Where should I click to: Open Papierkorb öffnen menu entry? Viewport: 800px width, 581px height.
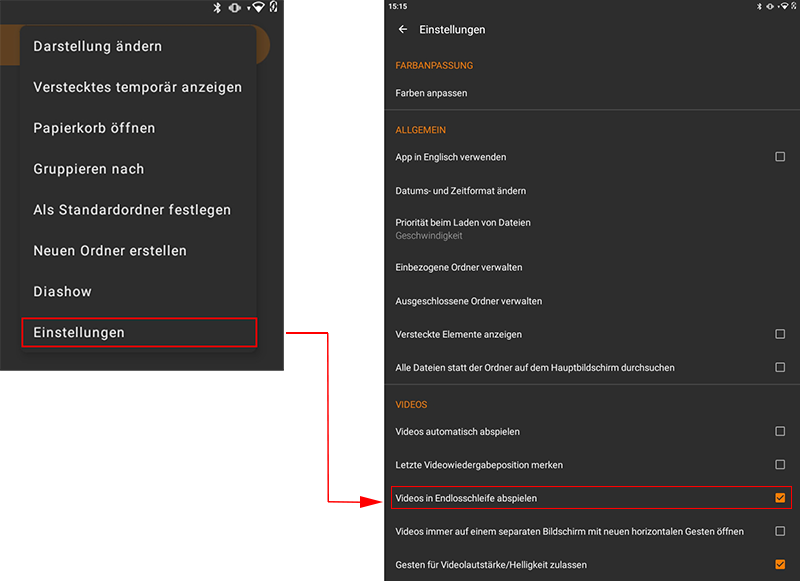[x=138, y=128]
